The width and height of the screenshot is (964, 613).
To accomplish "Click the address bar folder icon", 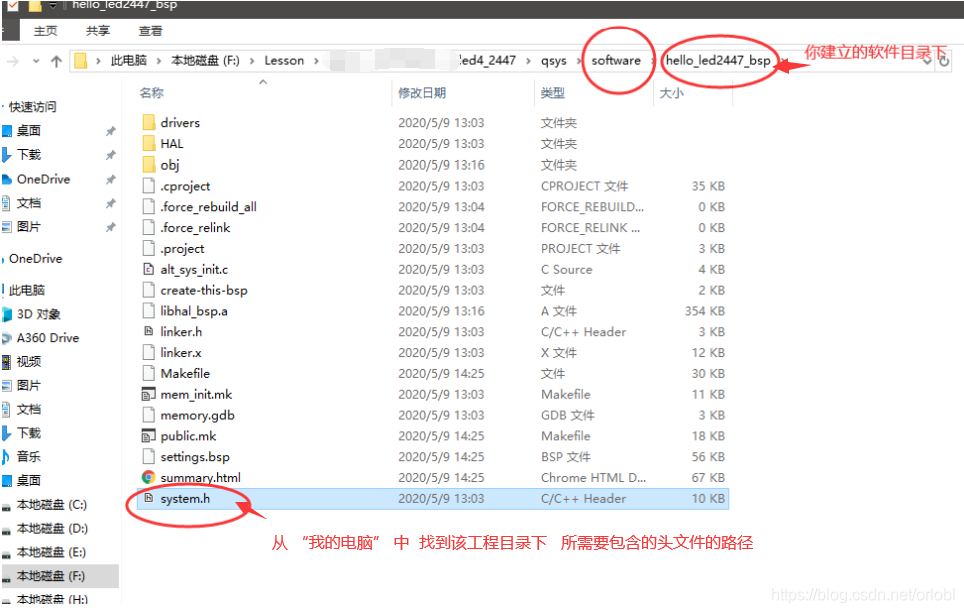I will click(81, 61).
